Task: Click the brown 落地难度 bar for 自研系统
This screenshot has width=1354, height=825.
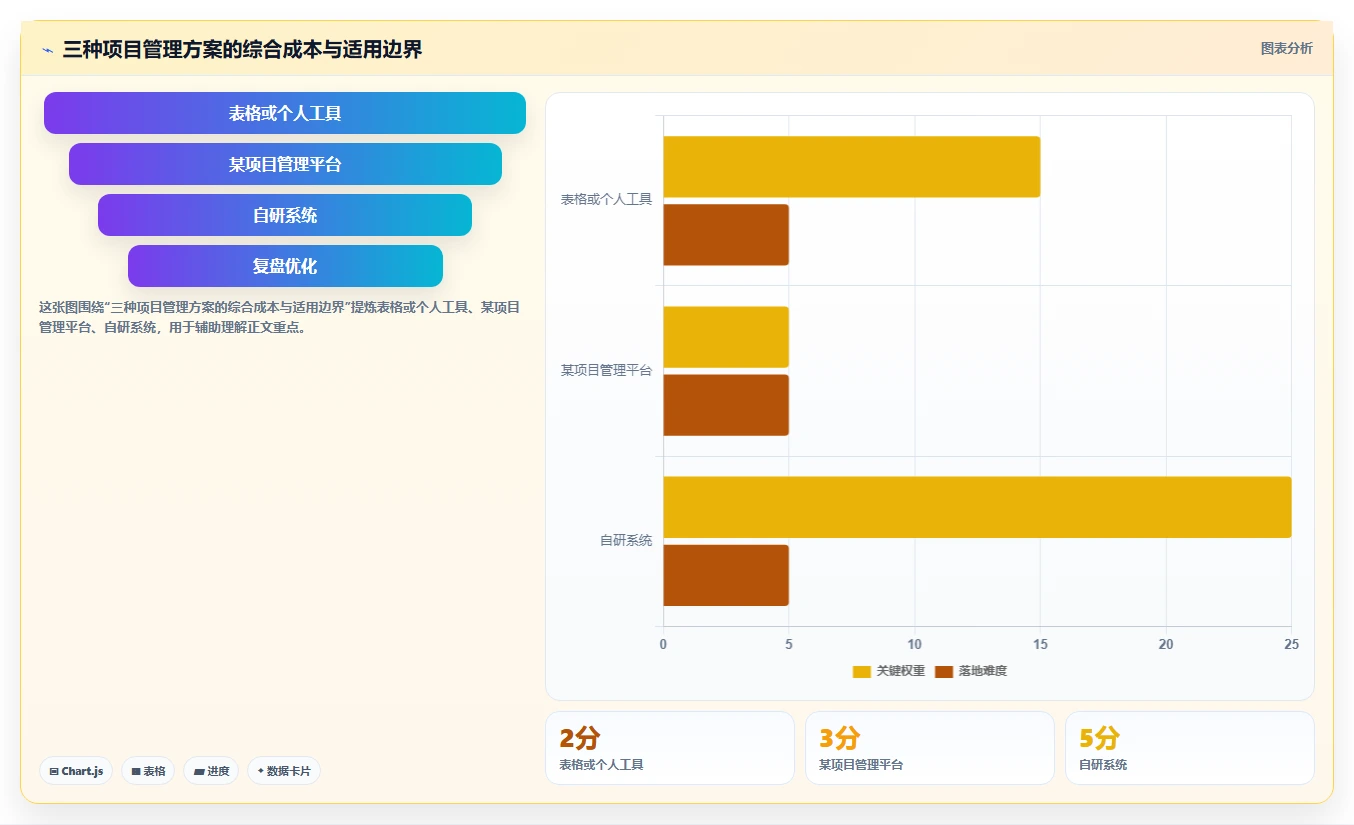Action: pos(726,575)
